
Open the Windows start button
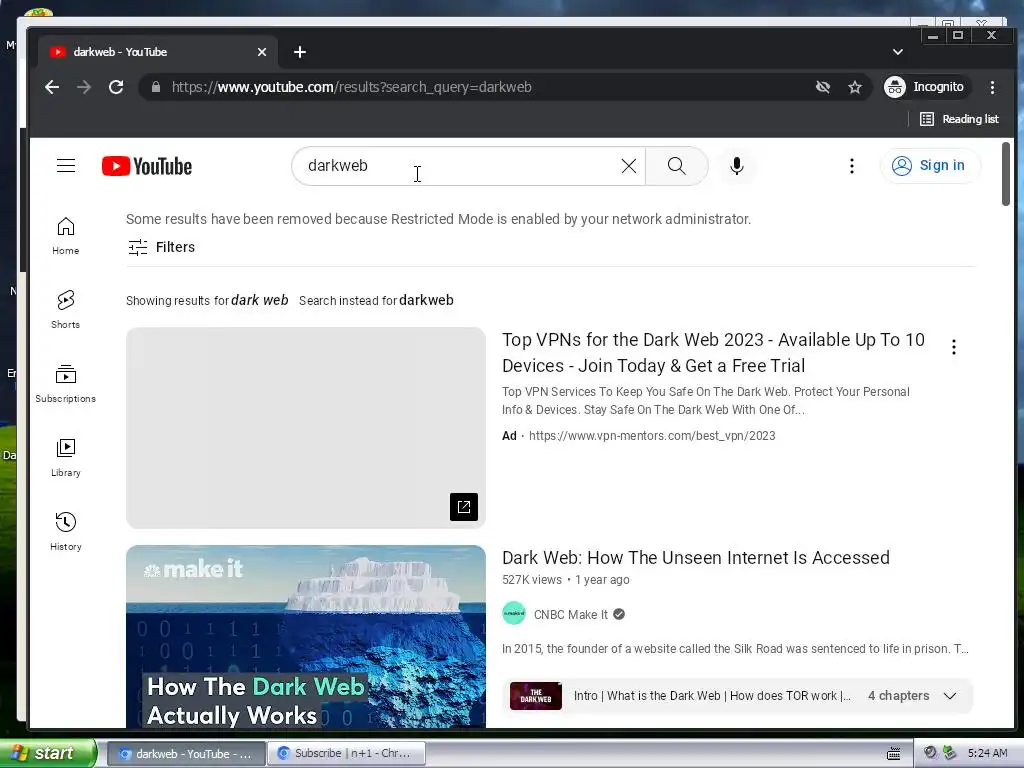(x=48, y=753)
